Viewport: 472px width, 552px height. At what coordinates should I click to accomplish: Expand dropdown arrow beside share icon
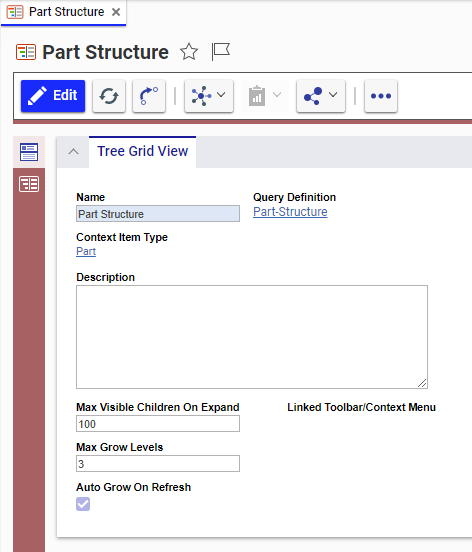[333, 95]
